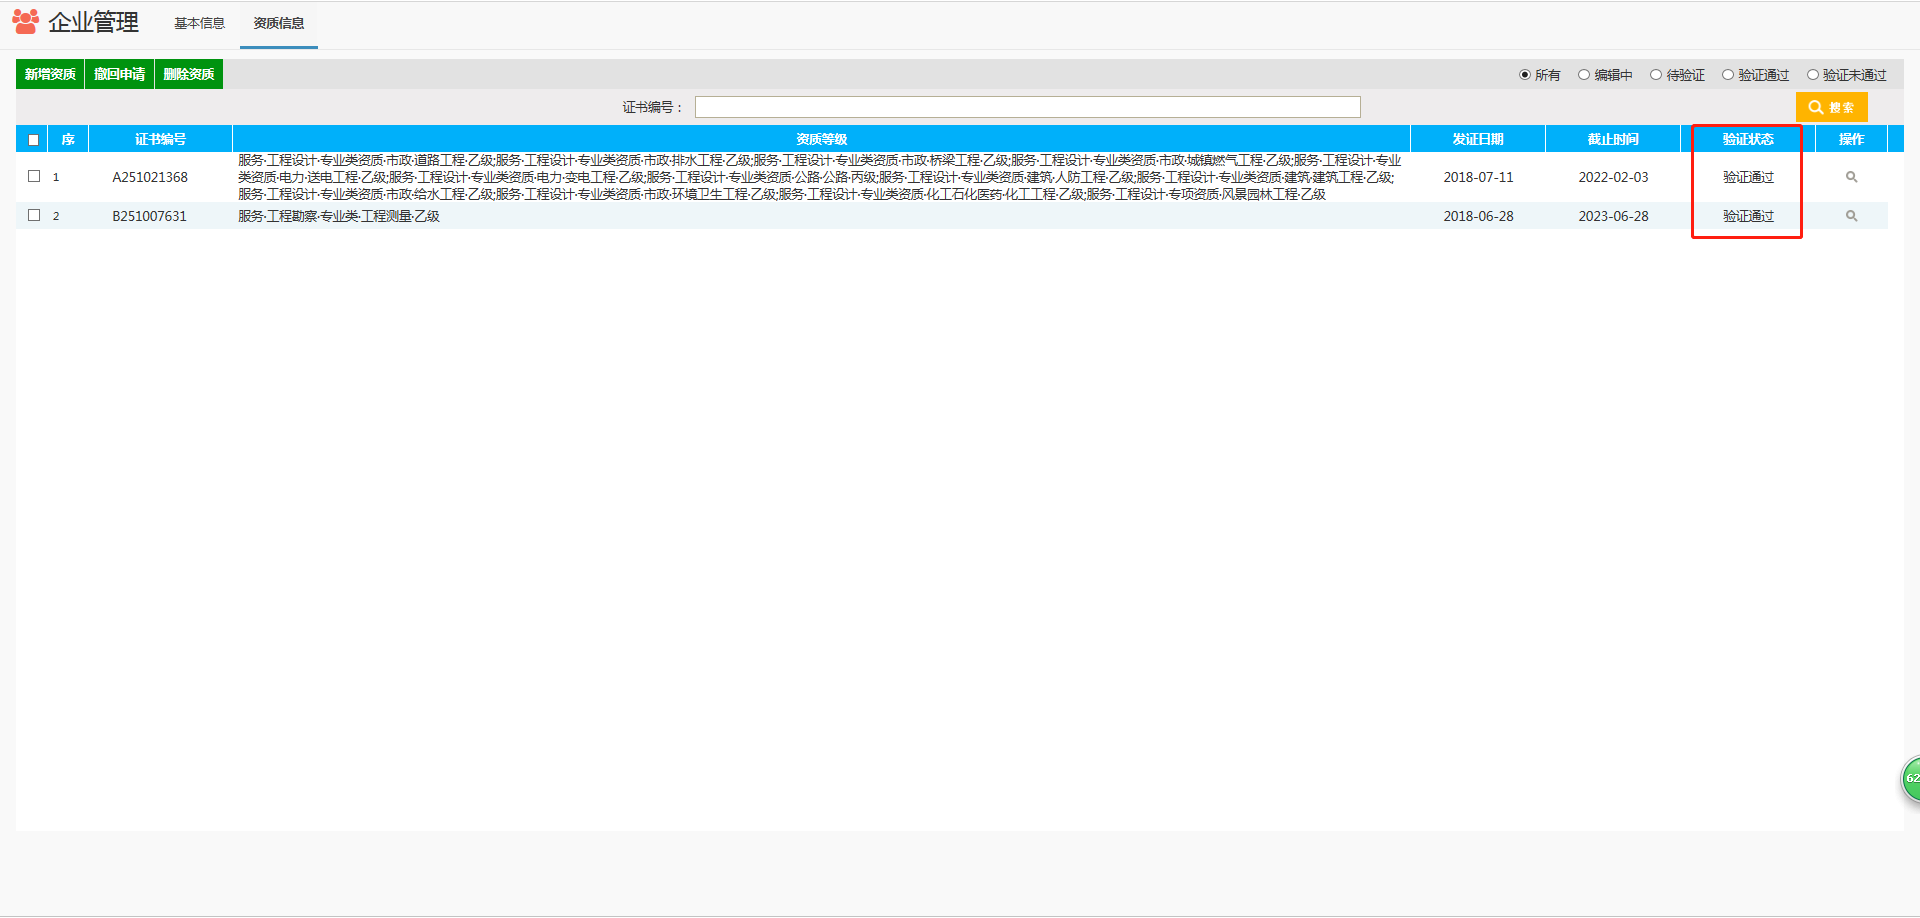Check the checkbox for row 2
The image size is (1920, 918).
[x=34, y=215]
